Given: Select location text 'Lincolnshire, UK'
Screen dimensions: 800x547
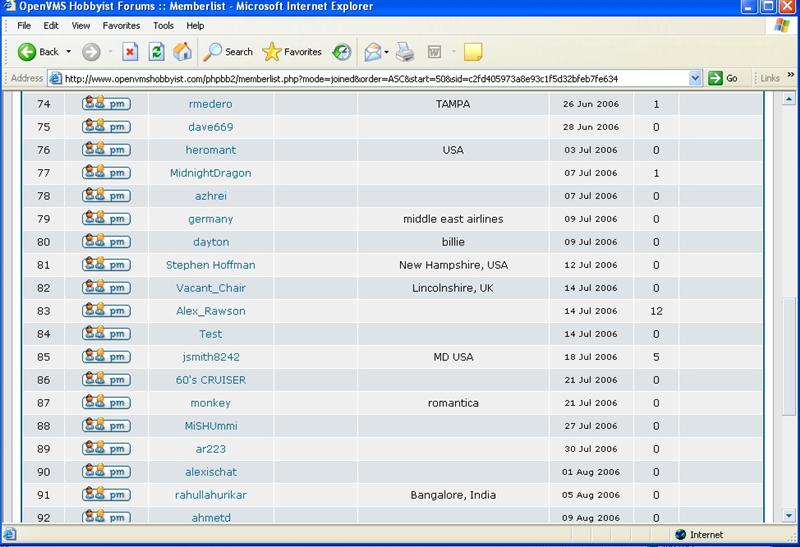Looking at the screenshot, I should click(453, 288).
